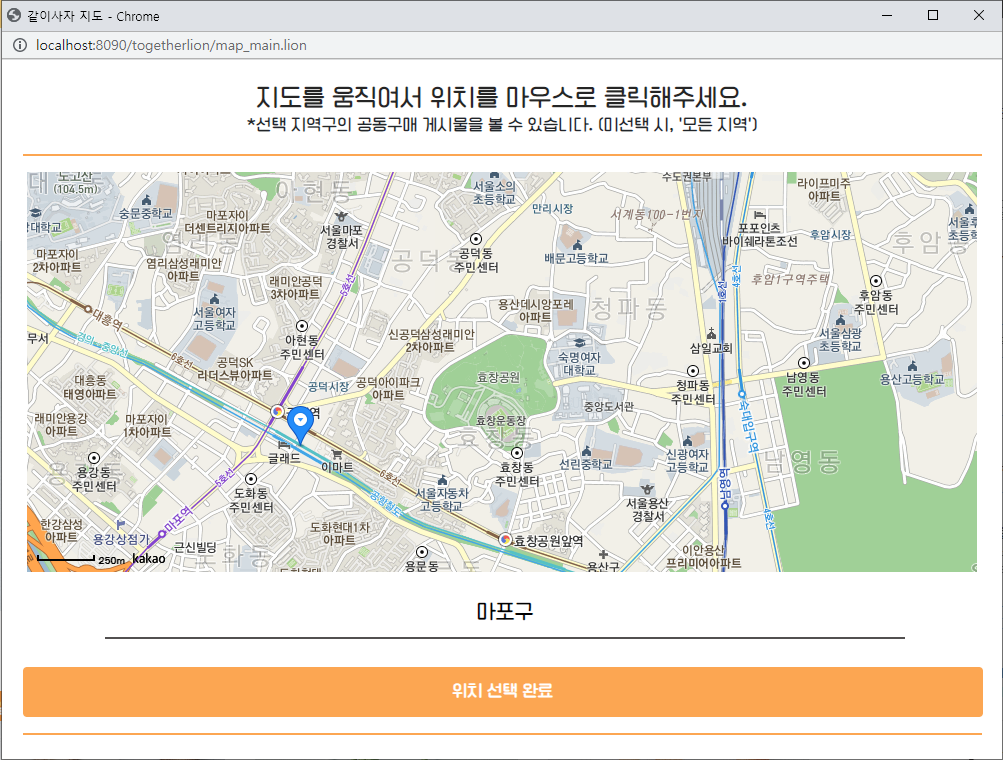Click the 효창공원 label on the map
The width and height of the screenshot is (1003, 760).
[x=498, y=377]
